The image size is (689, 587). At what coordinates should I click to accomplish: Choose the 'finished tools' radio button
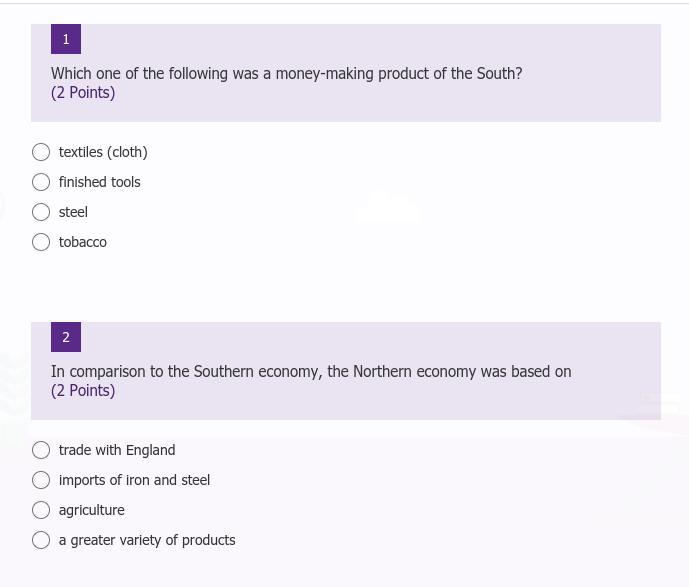point(41,182)
